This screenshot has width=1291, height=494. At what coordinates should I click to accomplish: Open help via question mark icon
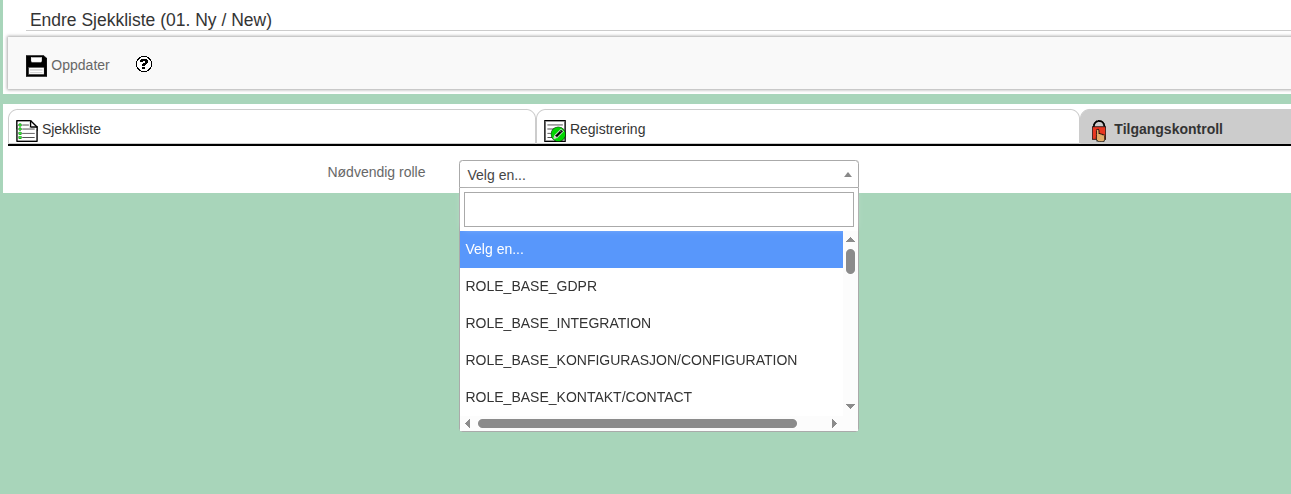(x=144, y=64)
